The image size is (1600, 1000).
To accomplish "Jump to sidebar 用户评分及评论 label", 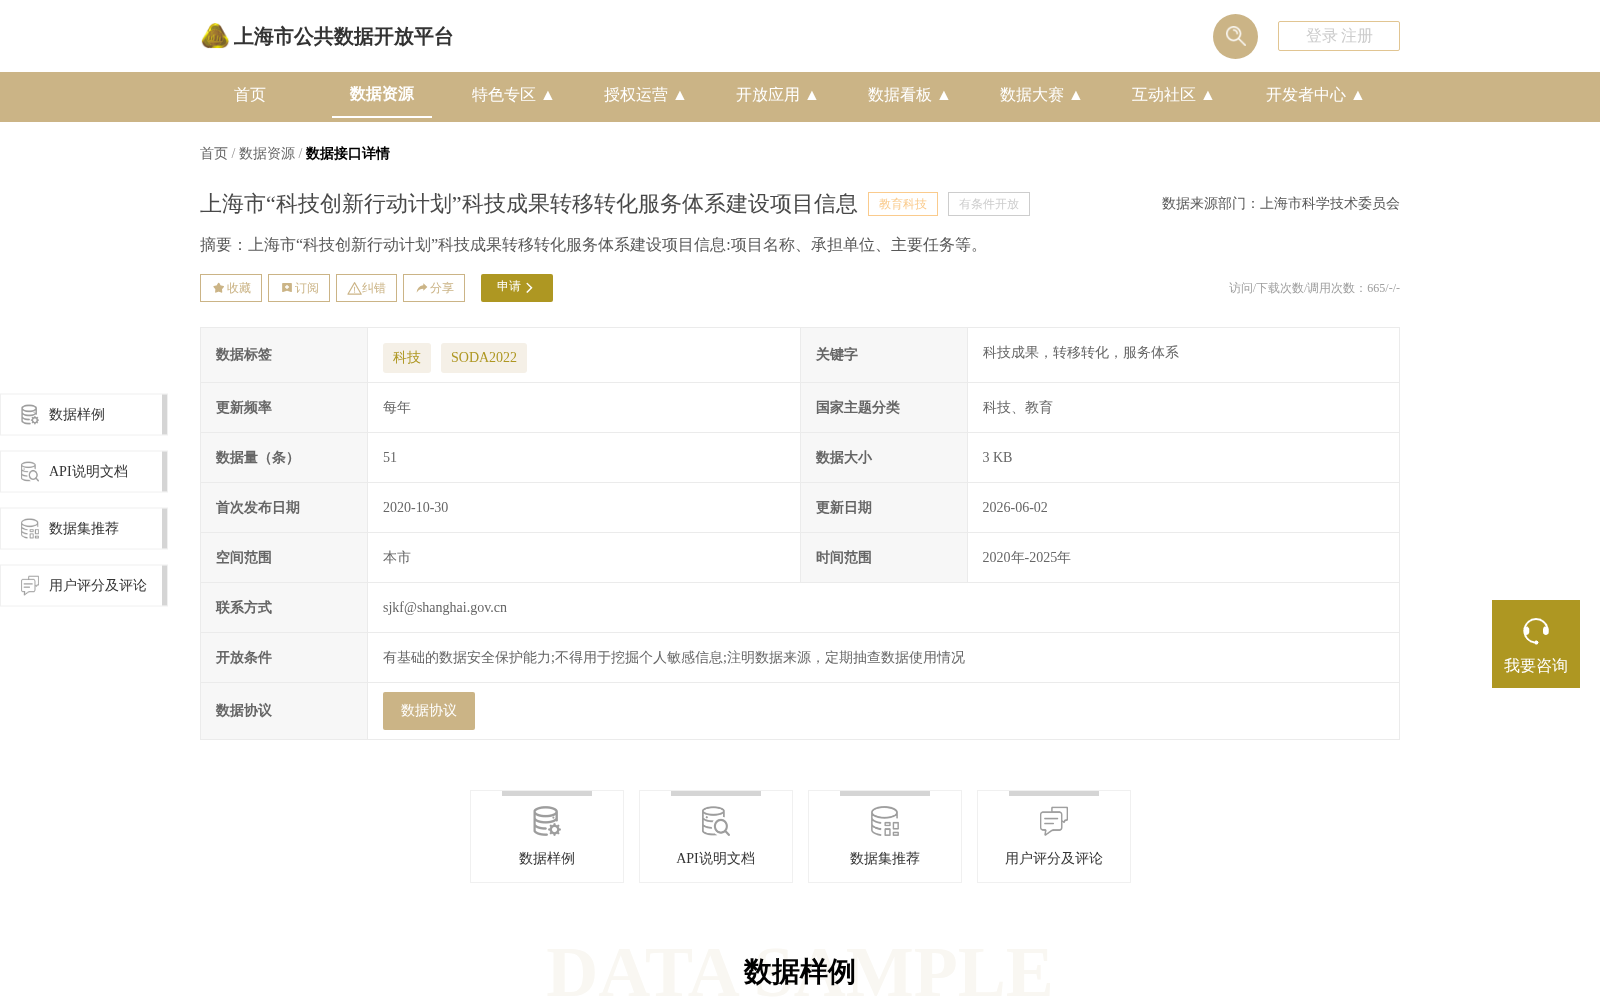I will 98,585.
